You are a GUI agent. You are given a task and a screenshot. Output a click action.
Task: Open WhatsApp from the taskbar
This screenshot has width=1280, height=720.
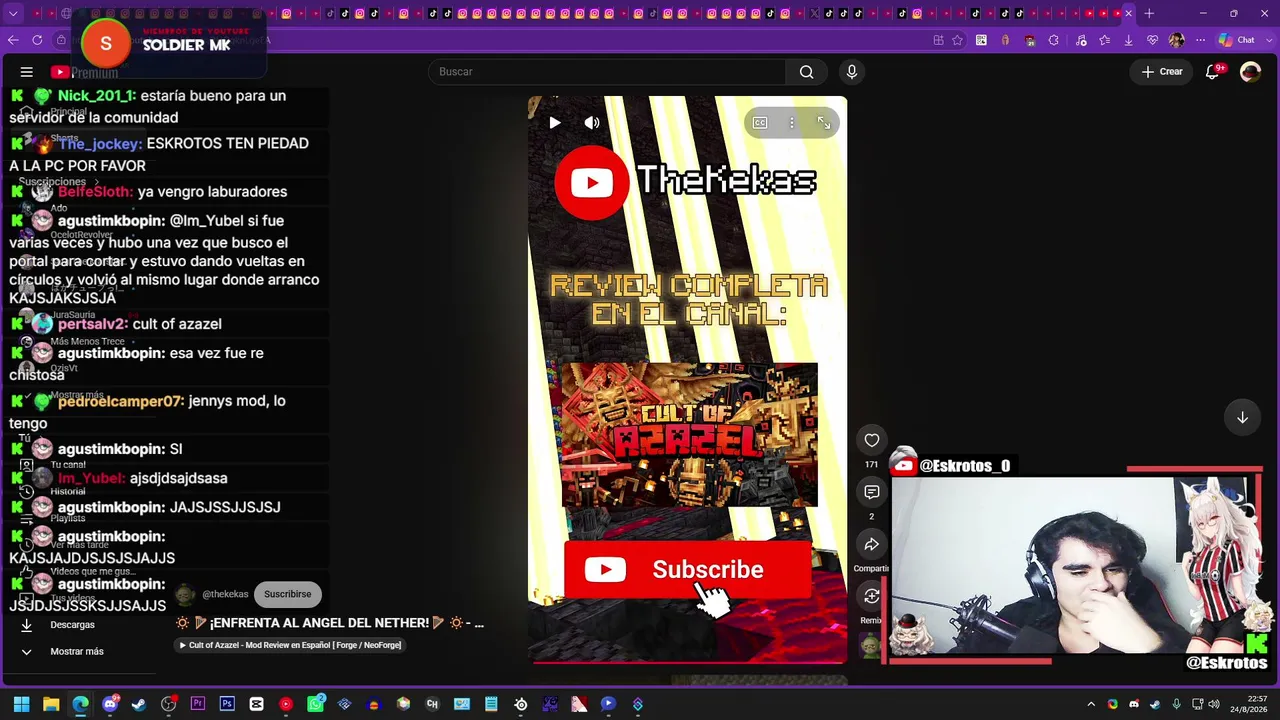[315, 704]
